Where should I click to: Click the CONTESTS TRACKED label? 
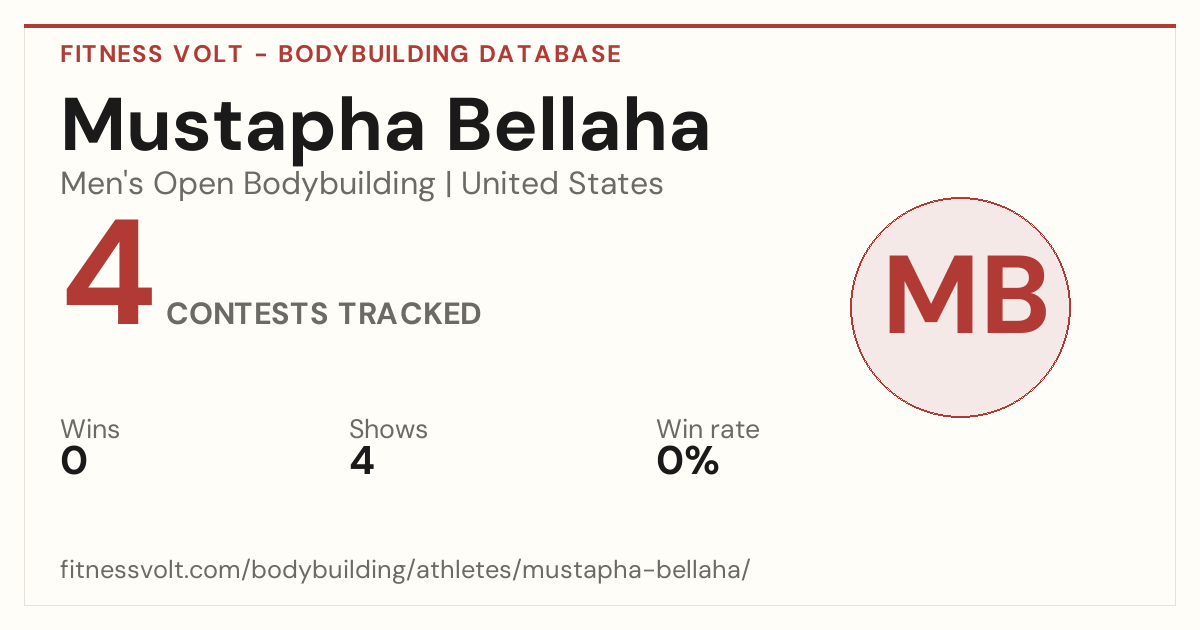pyautogui.click(x=324, y=314)
